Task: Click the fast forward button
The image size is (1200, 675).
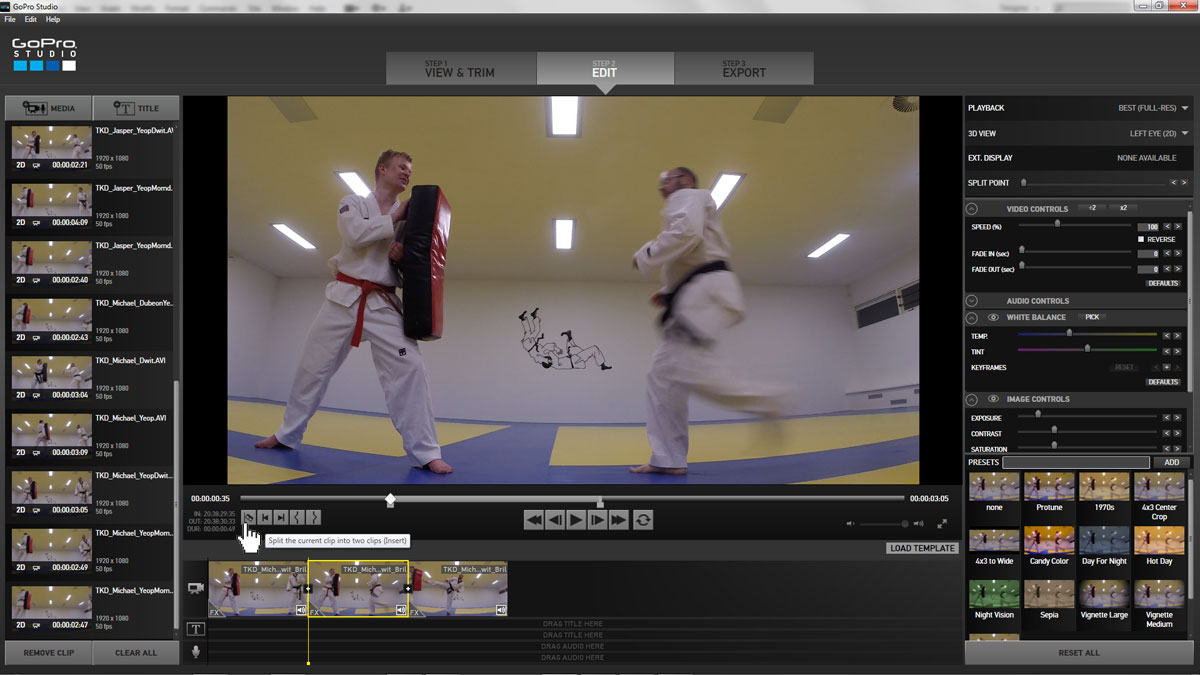Action: 619,519
